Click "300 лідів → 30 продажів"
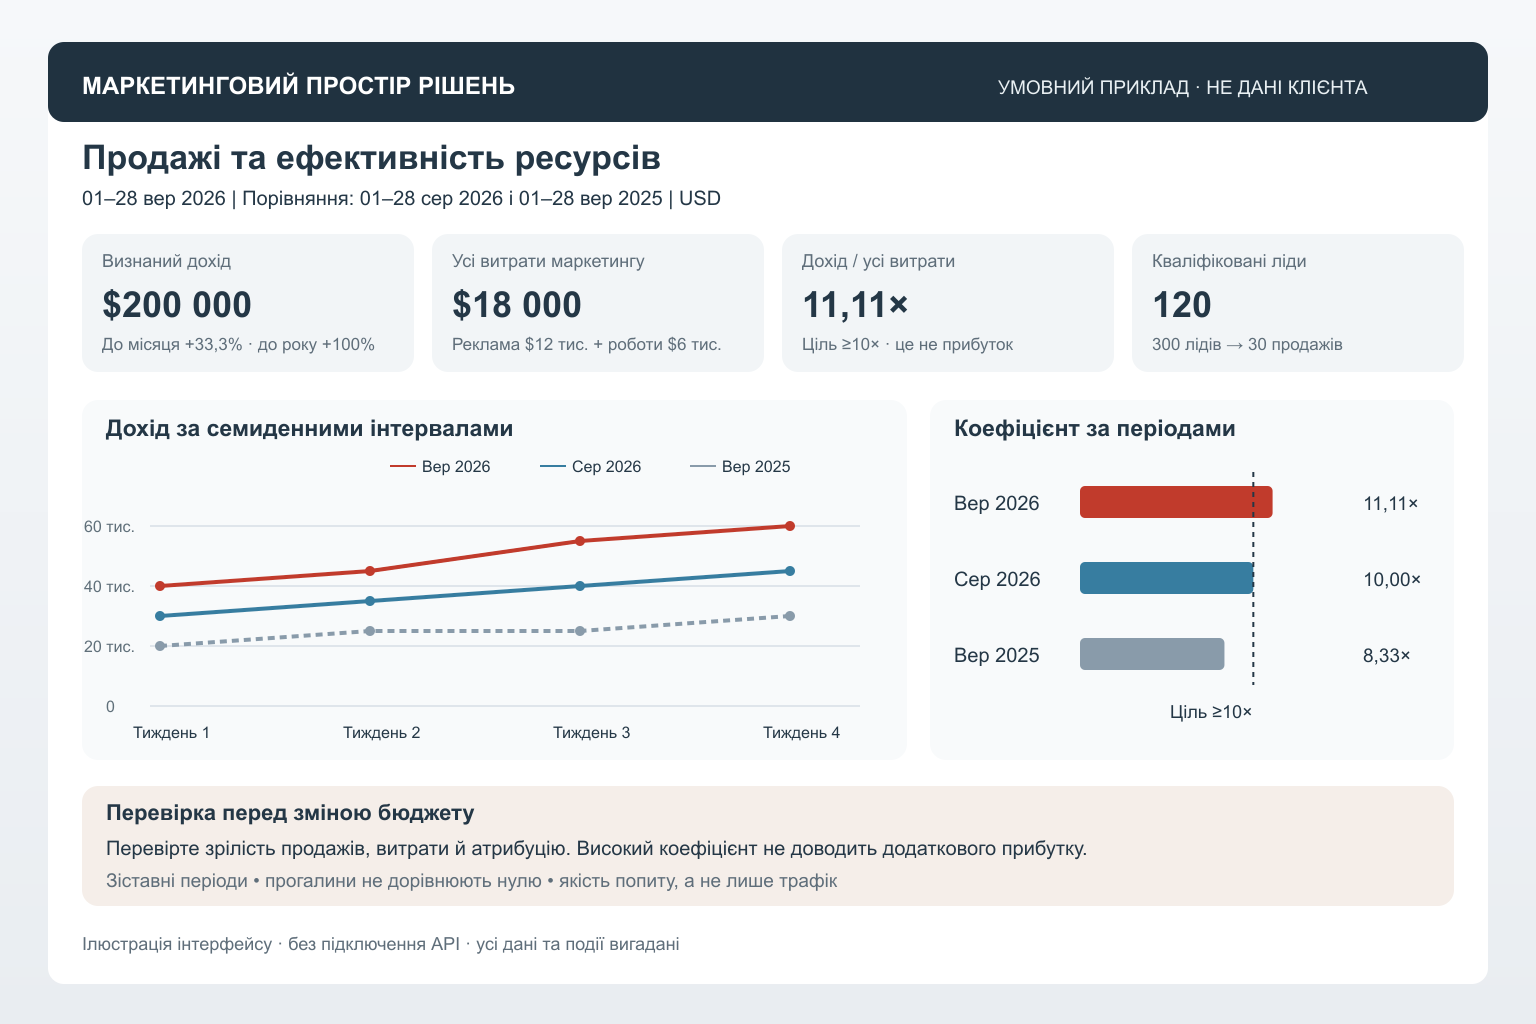This screenshot has height=1024, width=1536. 1247,344
